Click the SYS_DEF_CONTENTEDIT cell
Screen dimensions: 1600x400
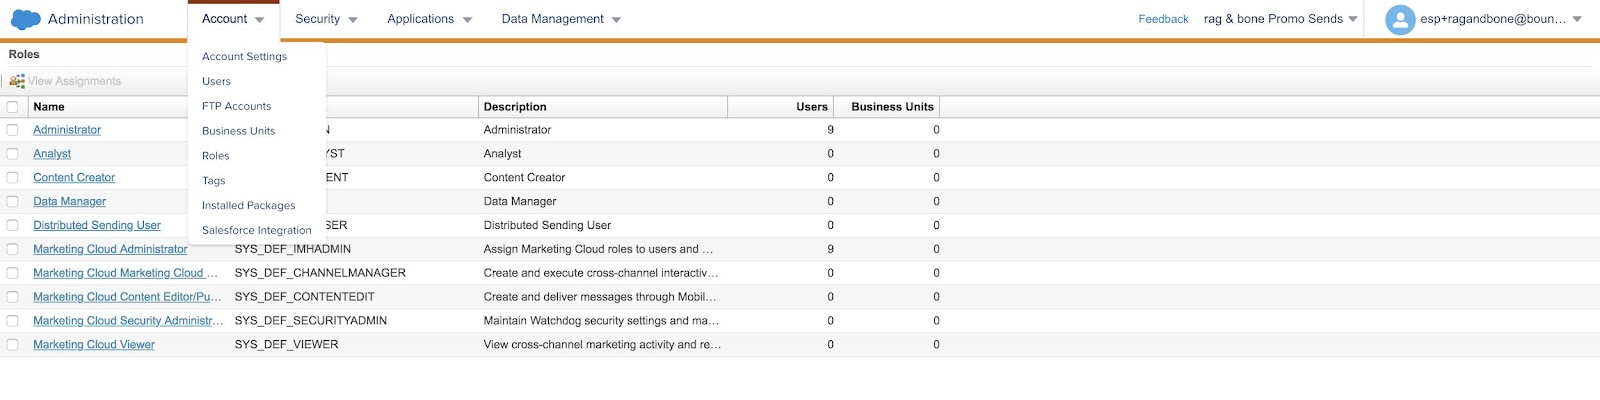305,297
